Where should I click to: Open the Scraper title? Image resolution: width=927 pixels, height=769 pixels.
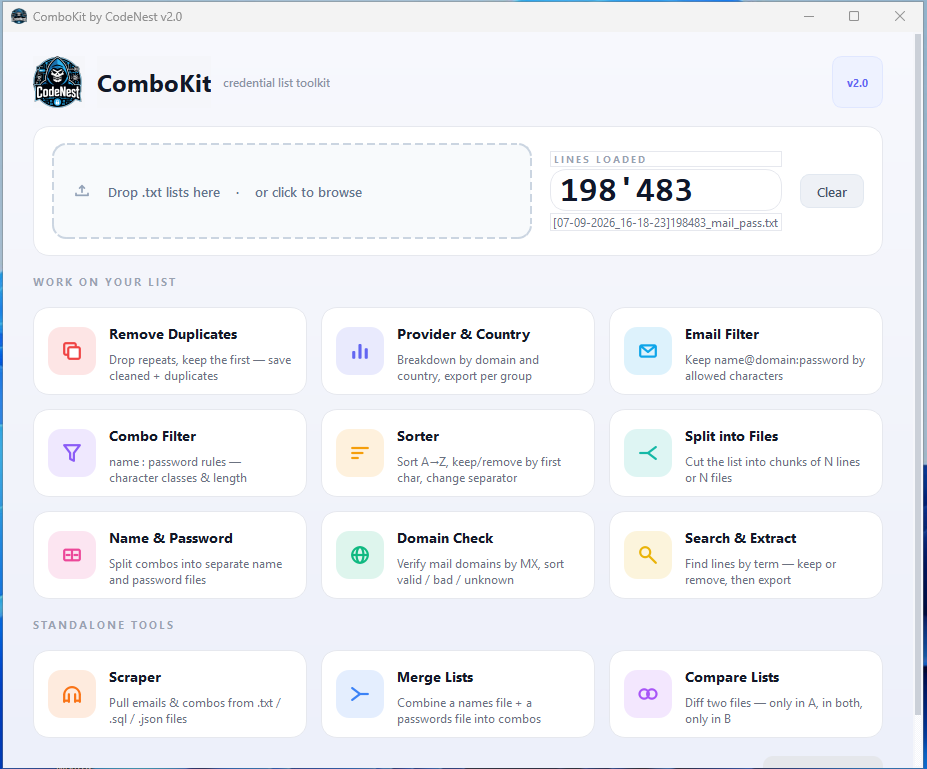coord(135,677)
